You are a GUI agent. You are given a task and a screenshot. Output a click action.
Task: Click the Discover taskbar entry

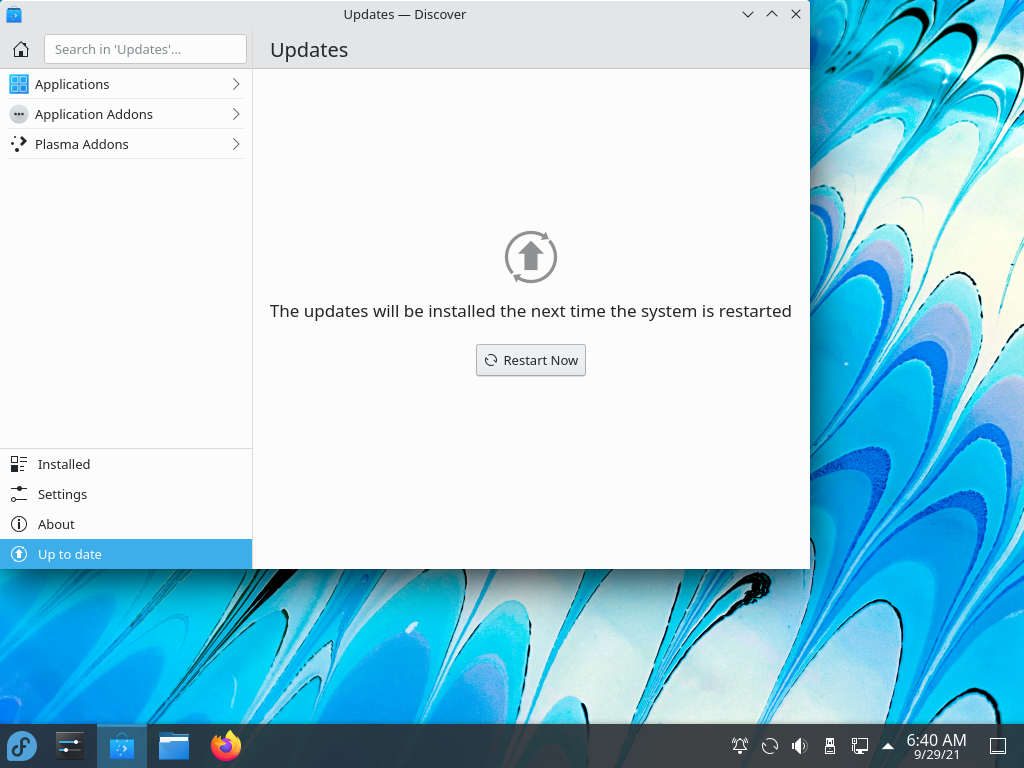(x=122, y=746)
